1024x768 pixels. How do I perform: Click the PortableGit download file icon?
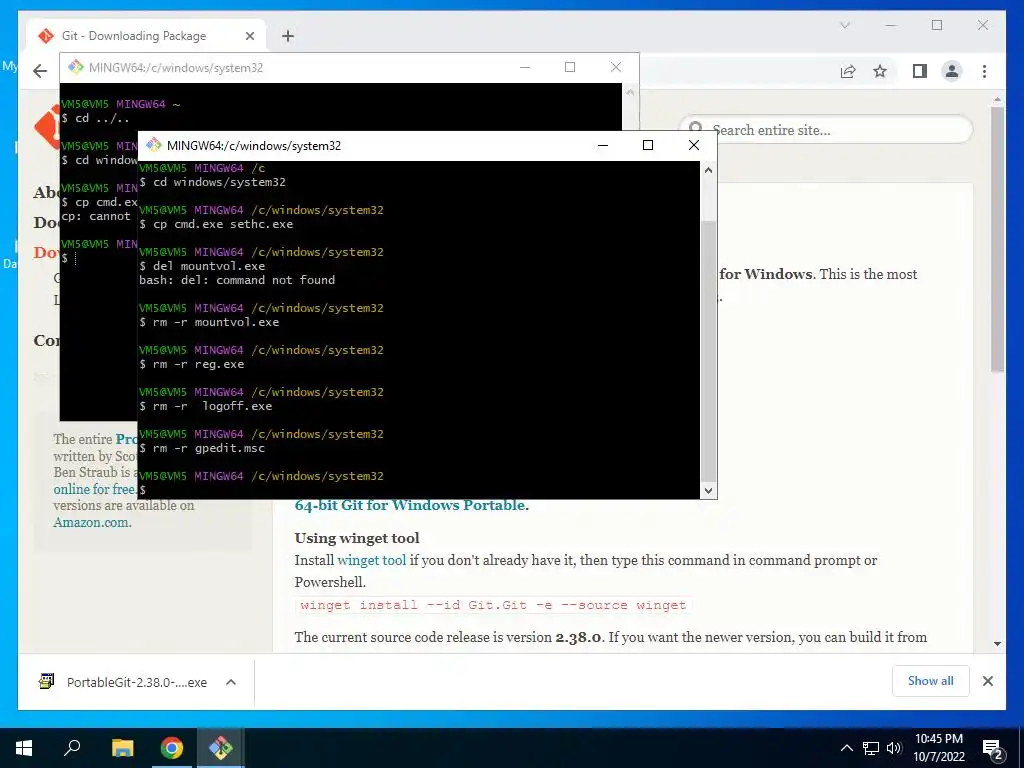[46, 682]
